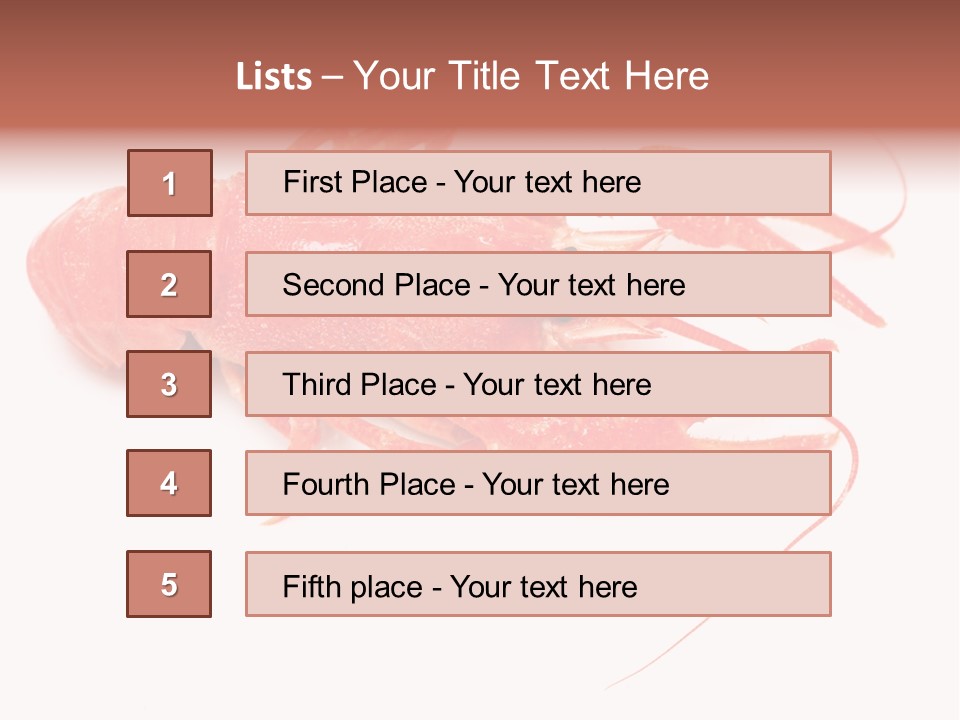The height and width of the screenshot is (720, 960).
Task: Click the number 3 box
Action: pyautogui.click(x=169, y=384)
